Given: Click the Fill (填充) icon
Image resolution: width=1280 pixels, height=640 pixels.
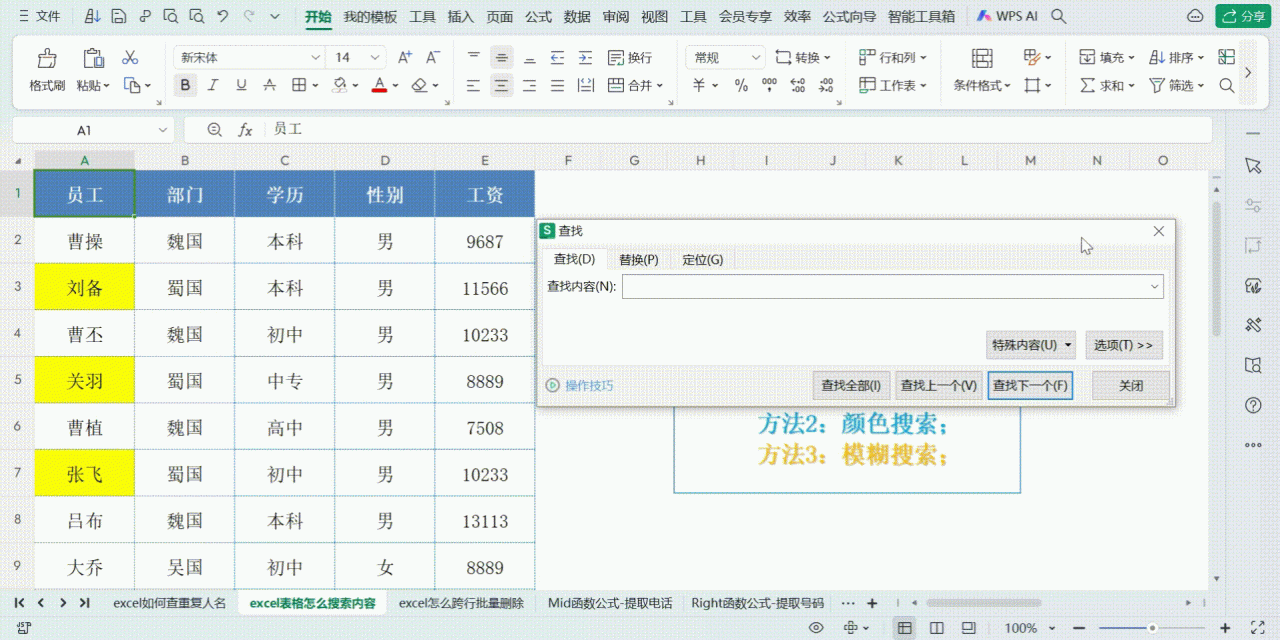Looking at the screenshot, I should (x=1087, y=58).
